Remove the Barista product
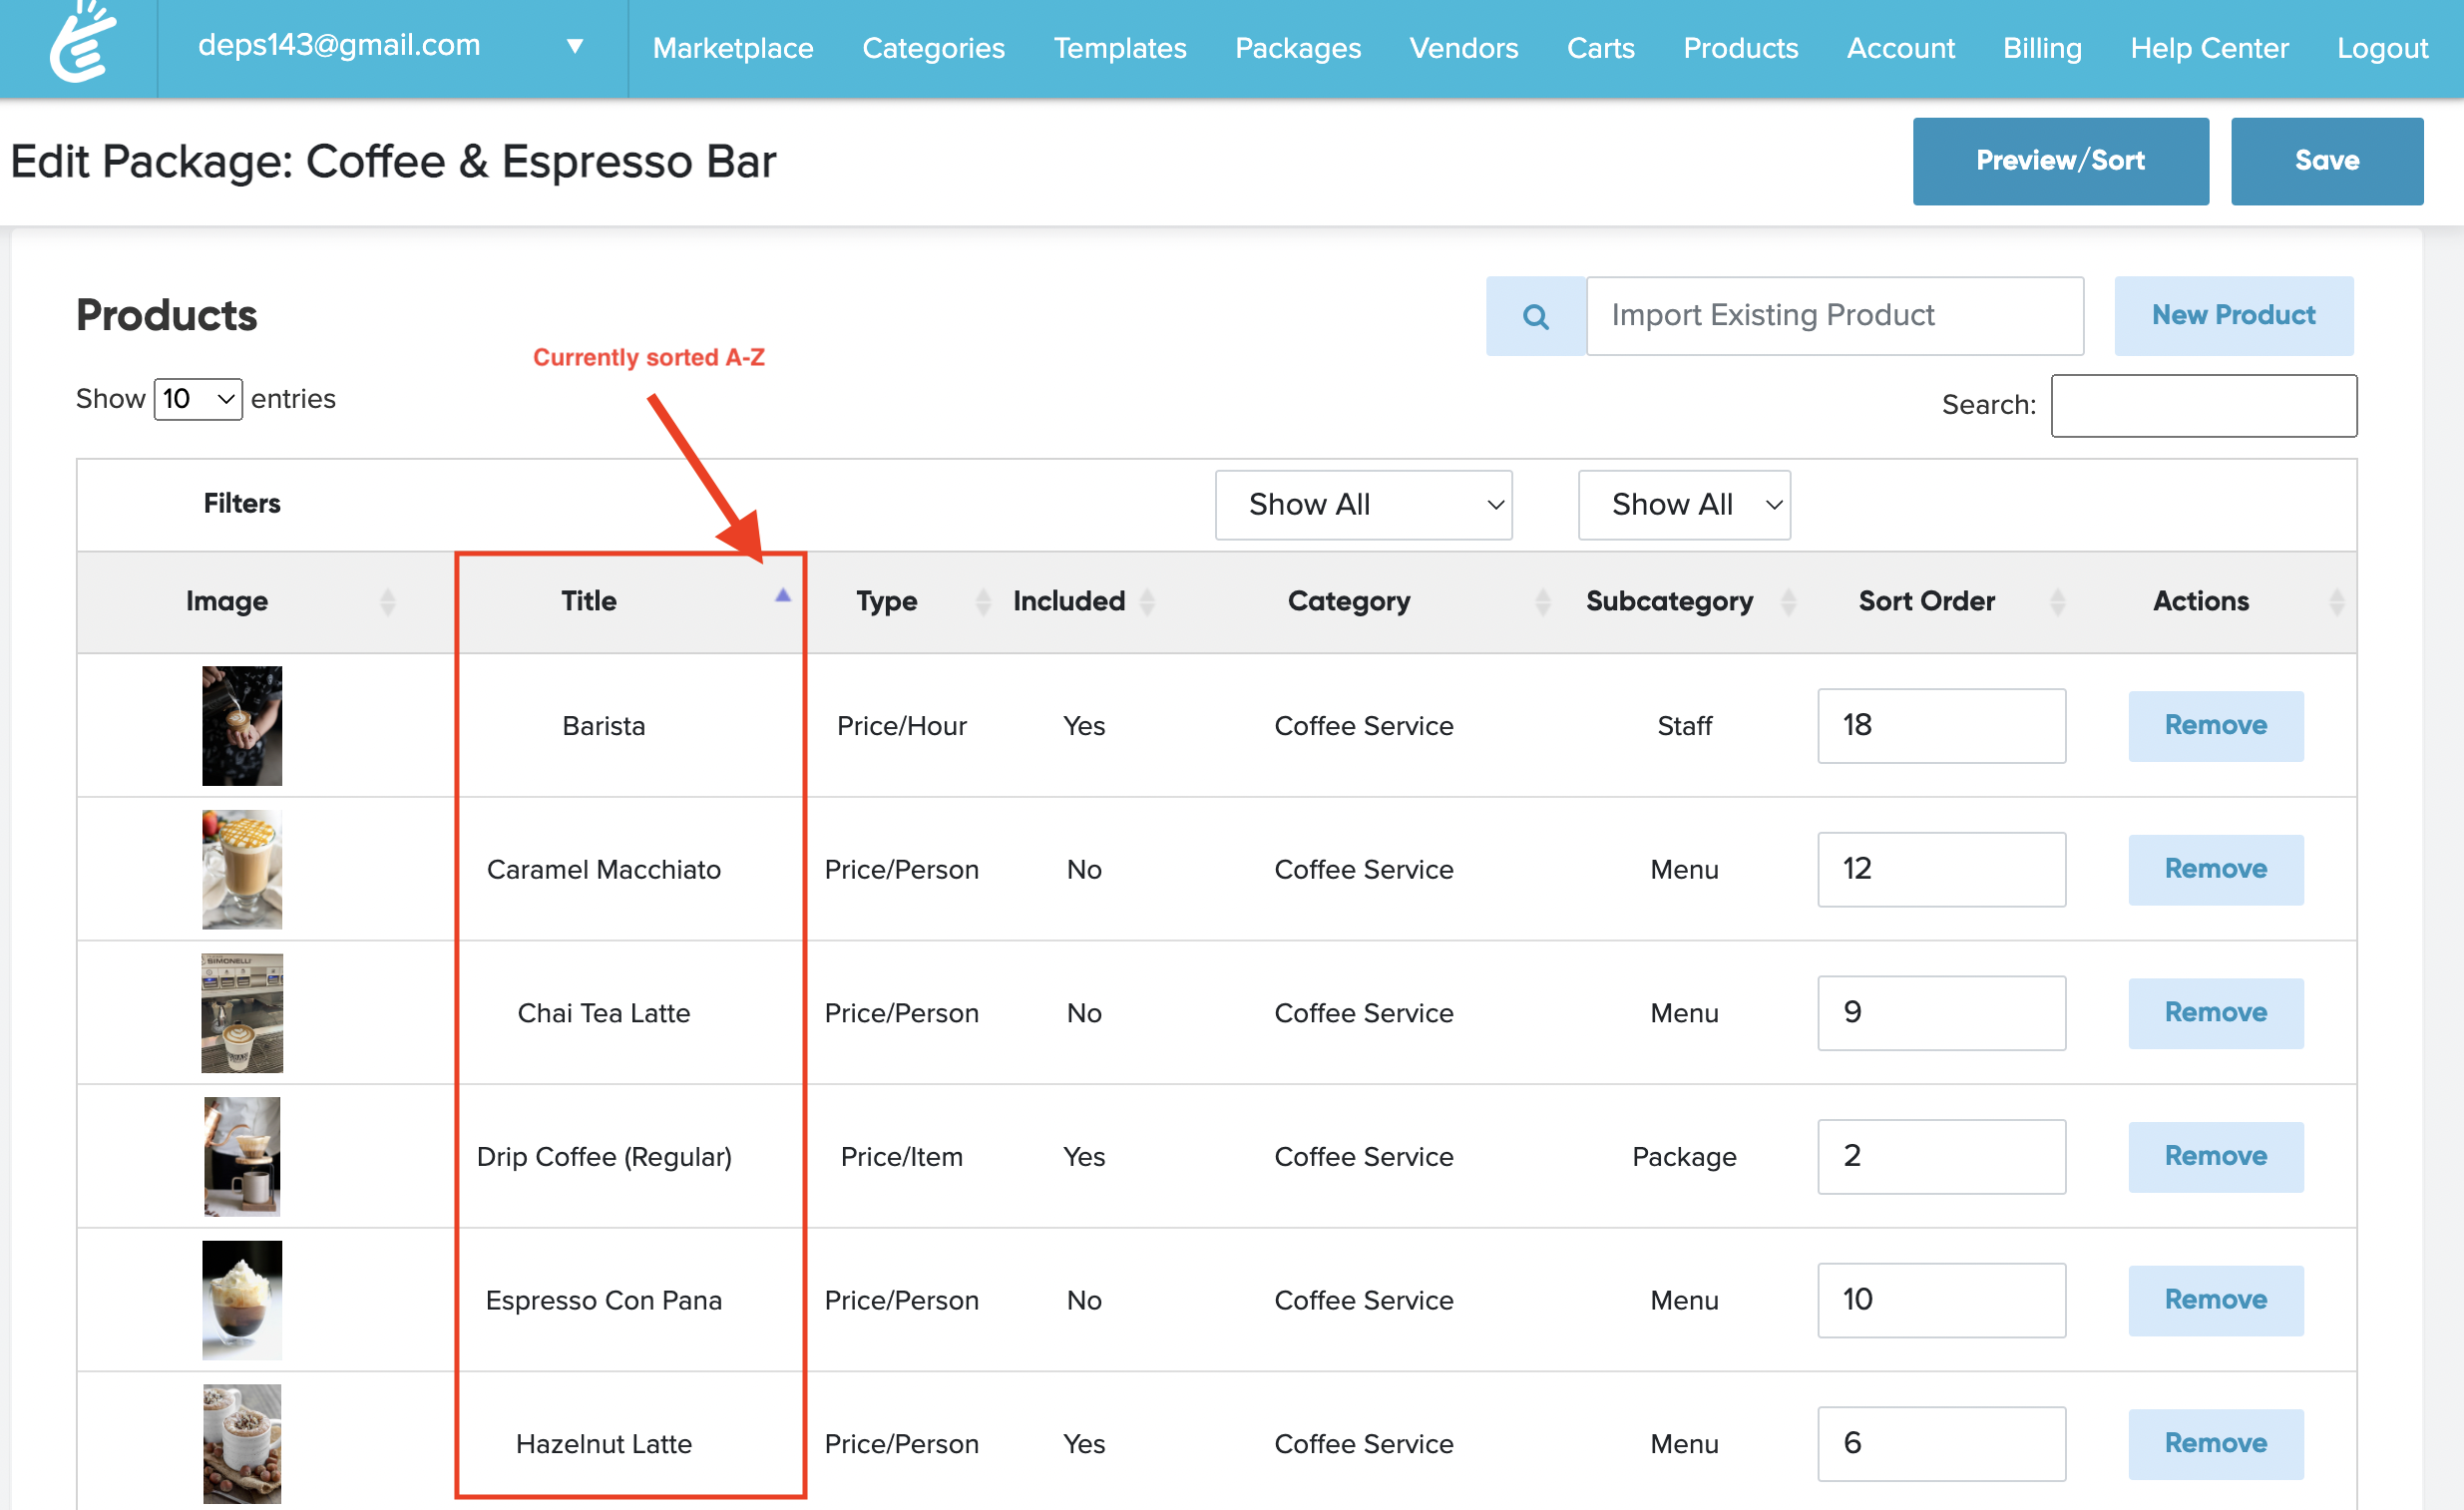 (2215, 725)
